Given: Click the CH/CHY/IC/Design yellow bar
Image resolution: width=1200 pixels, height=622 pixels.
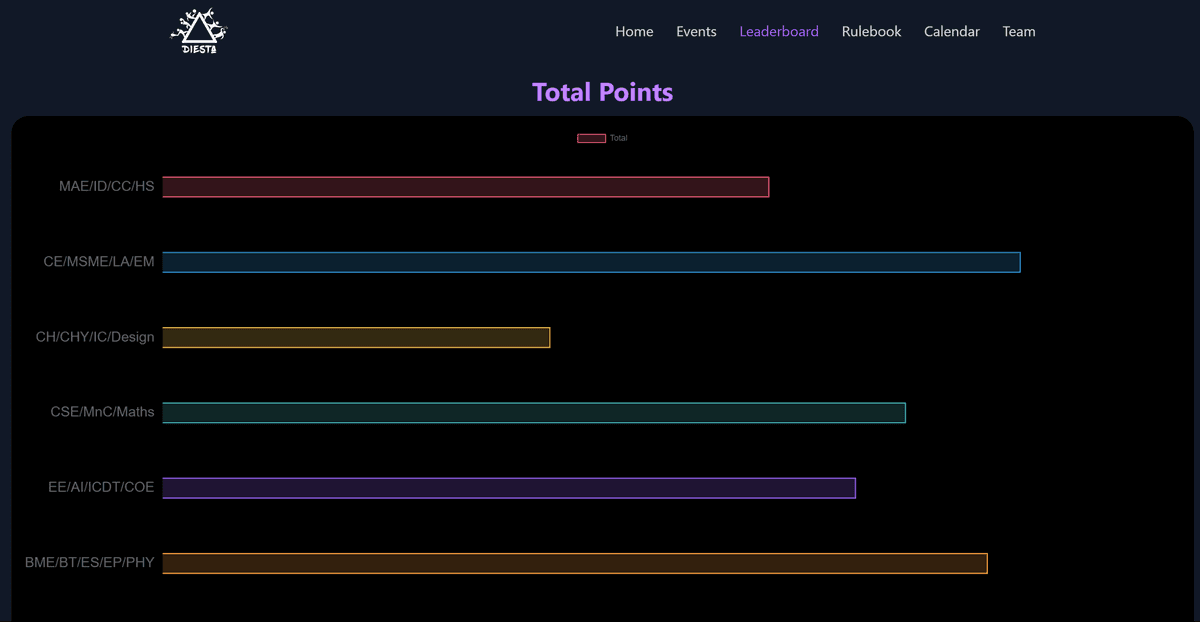Looking at the screenshot, I should pyautogui.click(x=357, y=337).
